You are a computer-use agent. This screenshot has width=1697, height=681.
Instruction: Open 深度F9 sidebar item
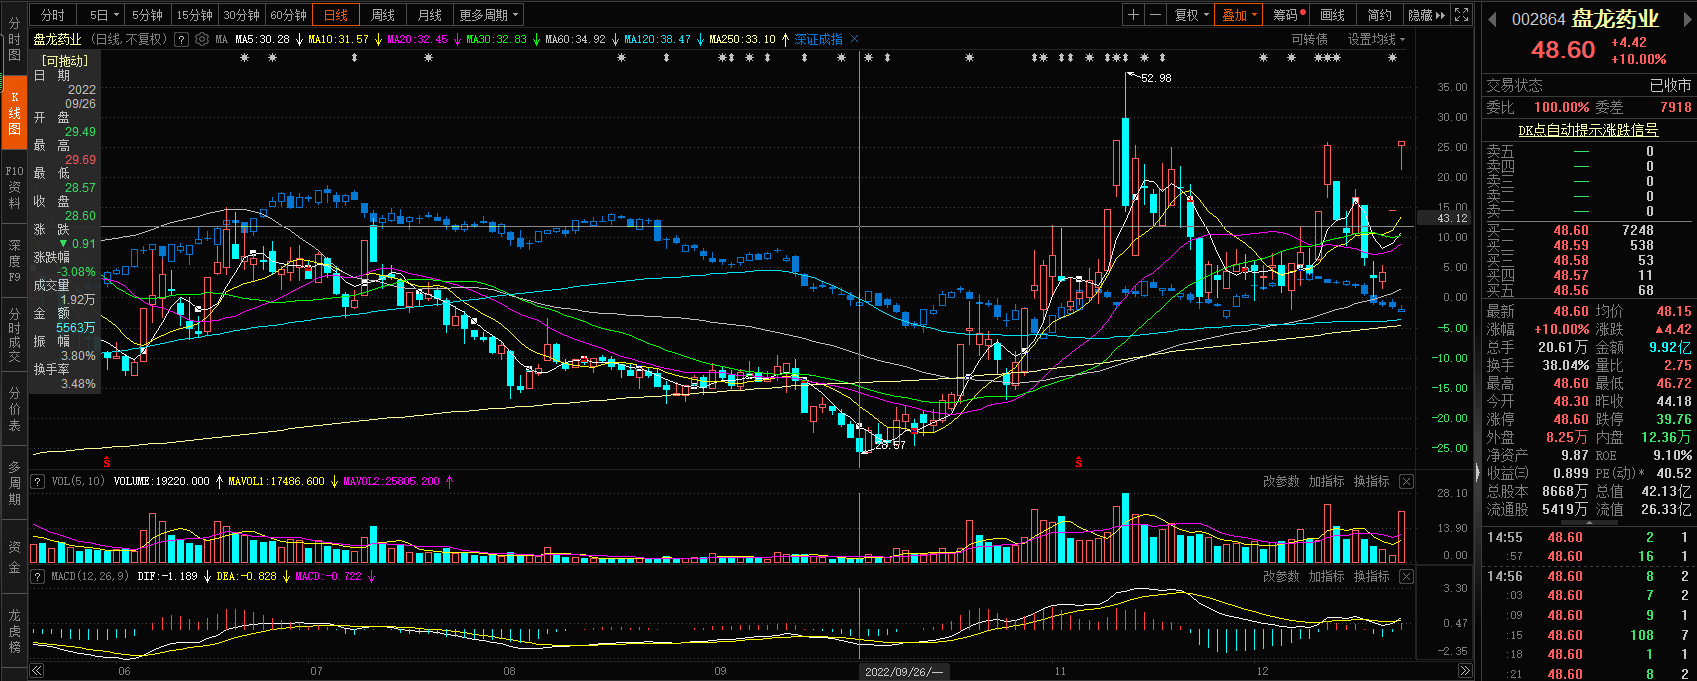(x=14, y=261)
